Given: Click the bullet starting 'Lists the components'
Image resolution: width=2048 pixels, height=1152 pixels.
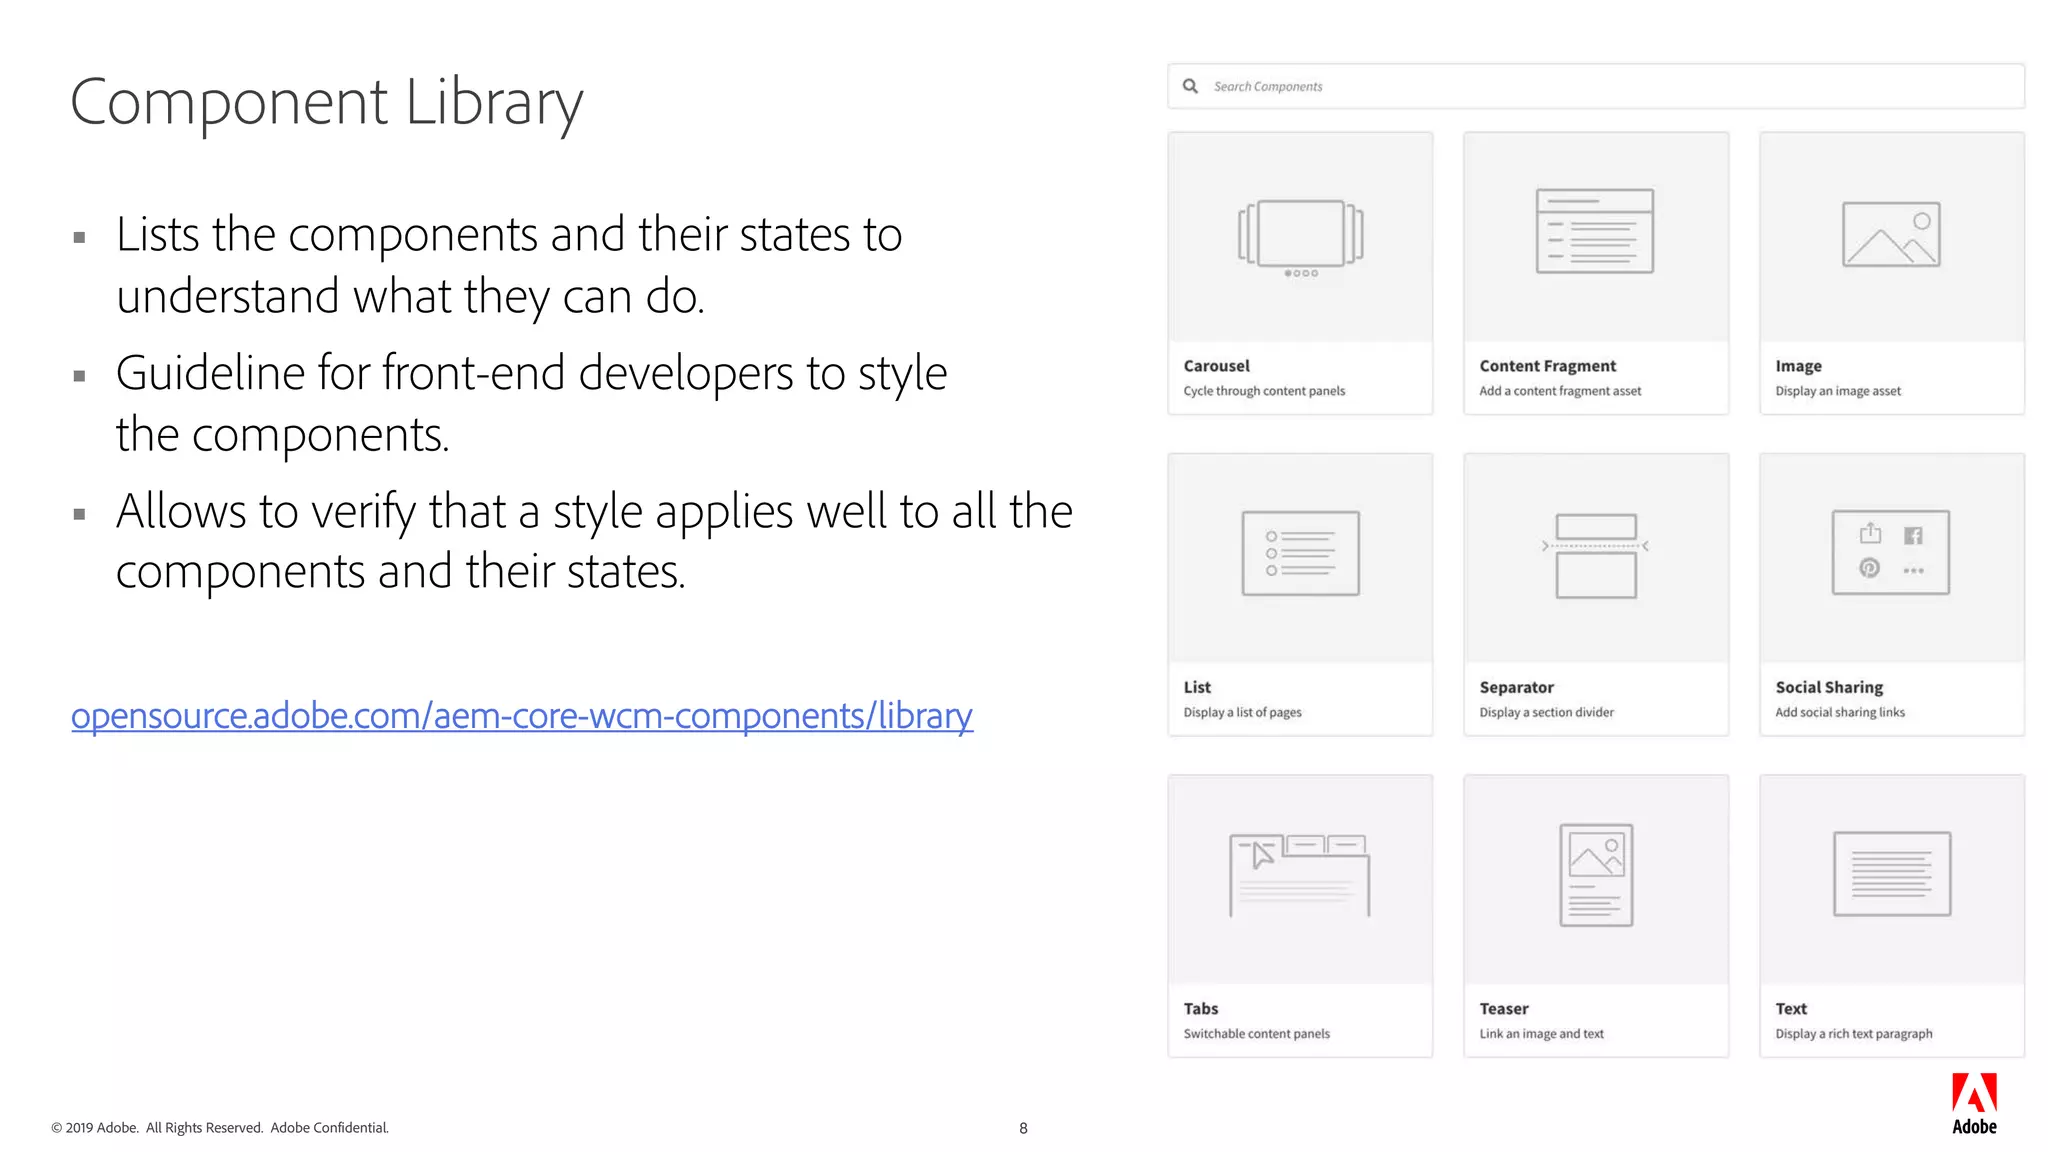Looking at the screenshot, I should point(509,265).
